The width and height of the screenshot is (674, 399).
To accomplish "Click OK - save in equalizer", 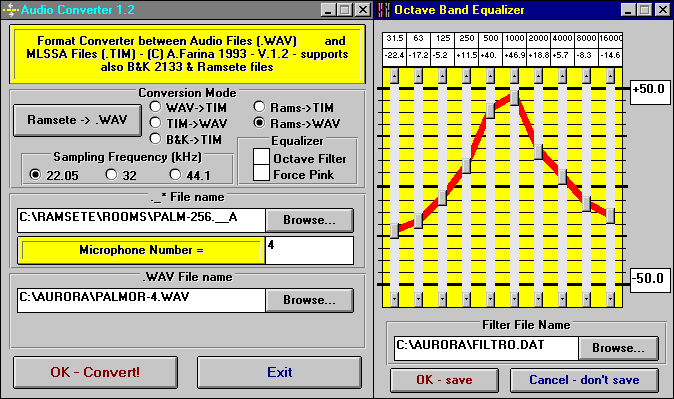I will 444,380.
